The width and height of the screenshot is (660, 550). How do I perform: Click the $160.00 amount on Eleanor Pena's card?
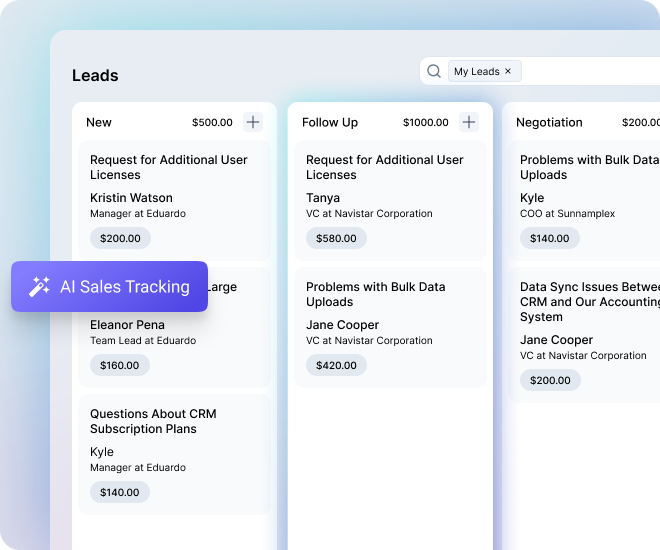[120, 365]
